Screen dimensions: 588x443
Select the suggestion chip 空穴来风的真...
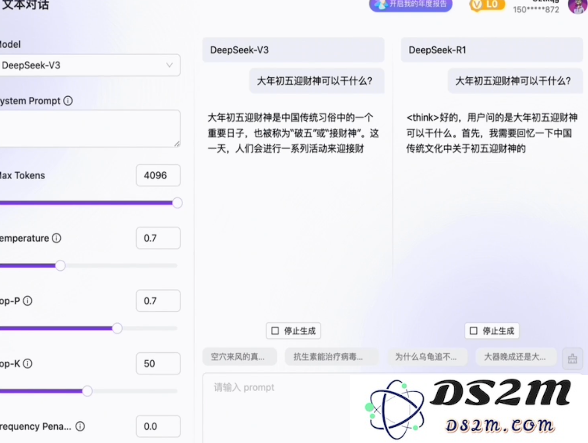(240, 357)
